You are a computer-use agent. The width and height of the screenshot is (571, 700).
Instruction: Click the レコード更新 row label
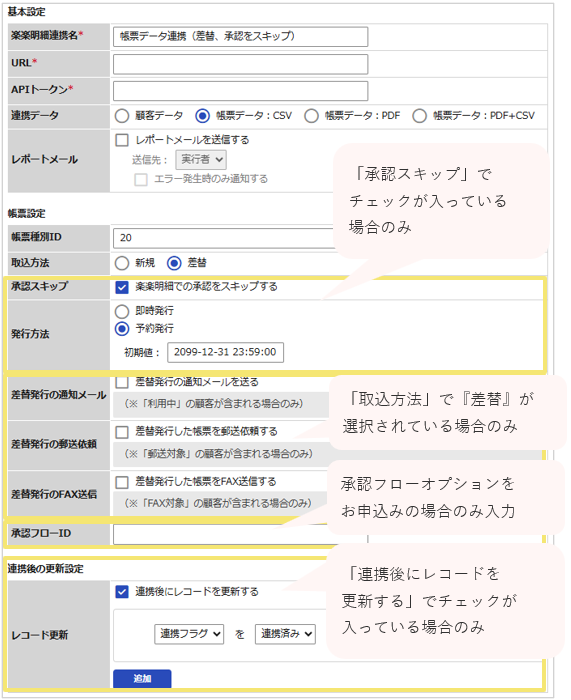[40, 635]
